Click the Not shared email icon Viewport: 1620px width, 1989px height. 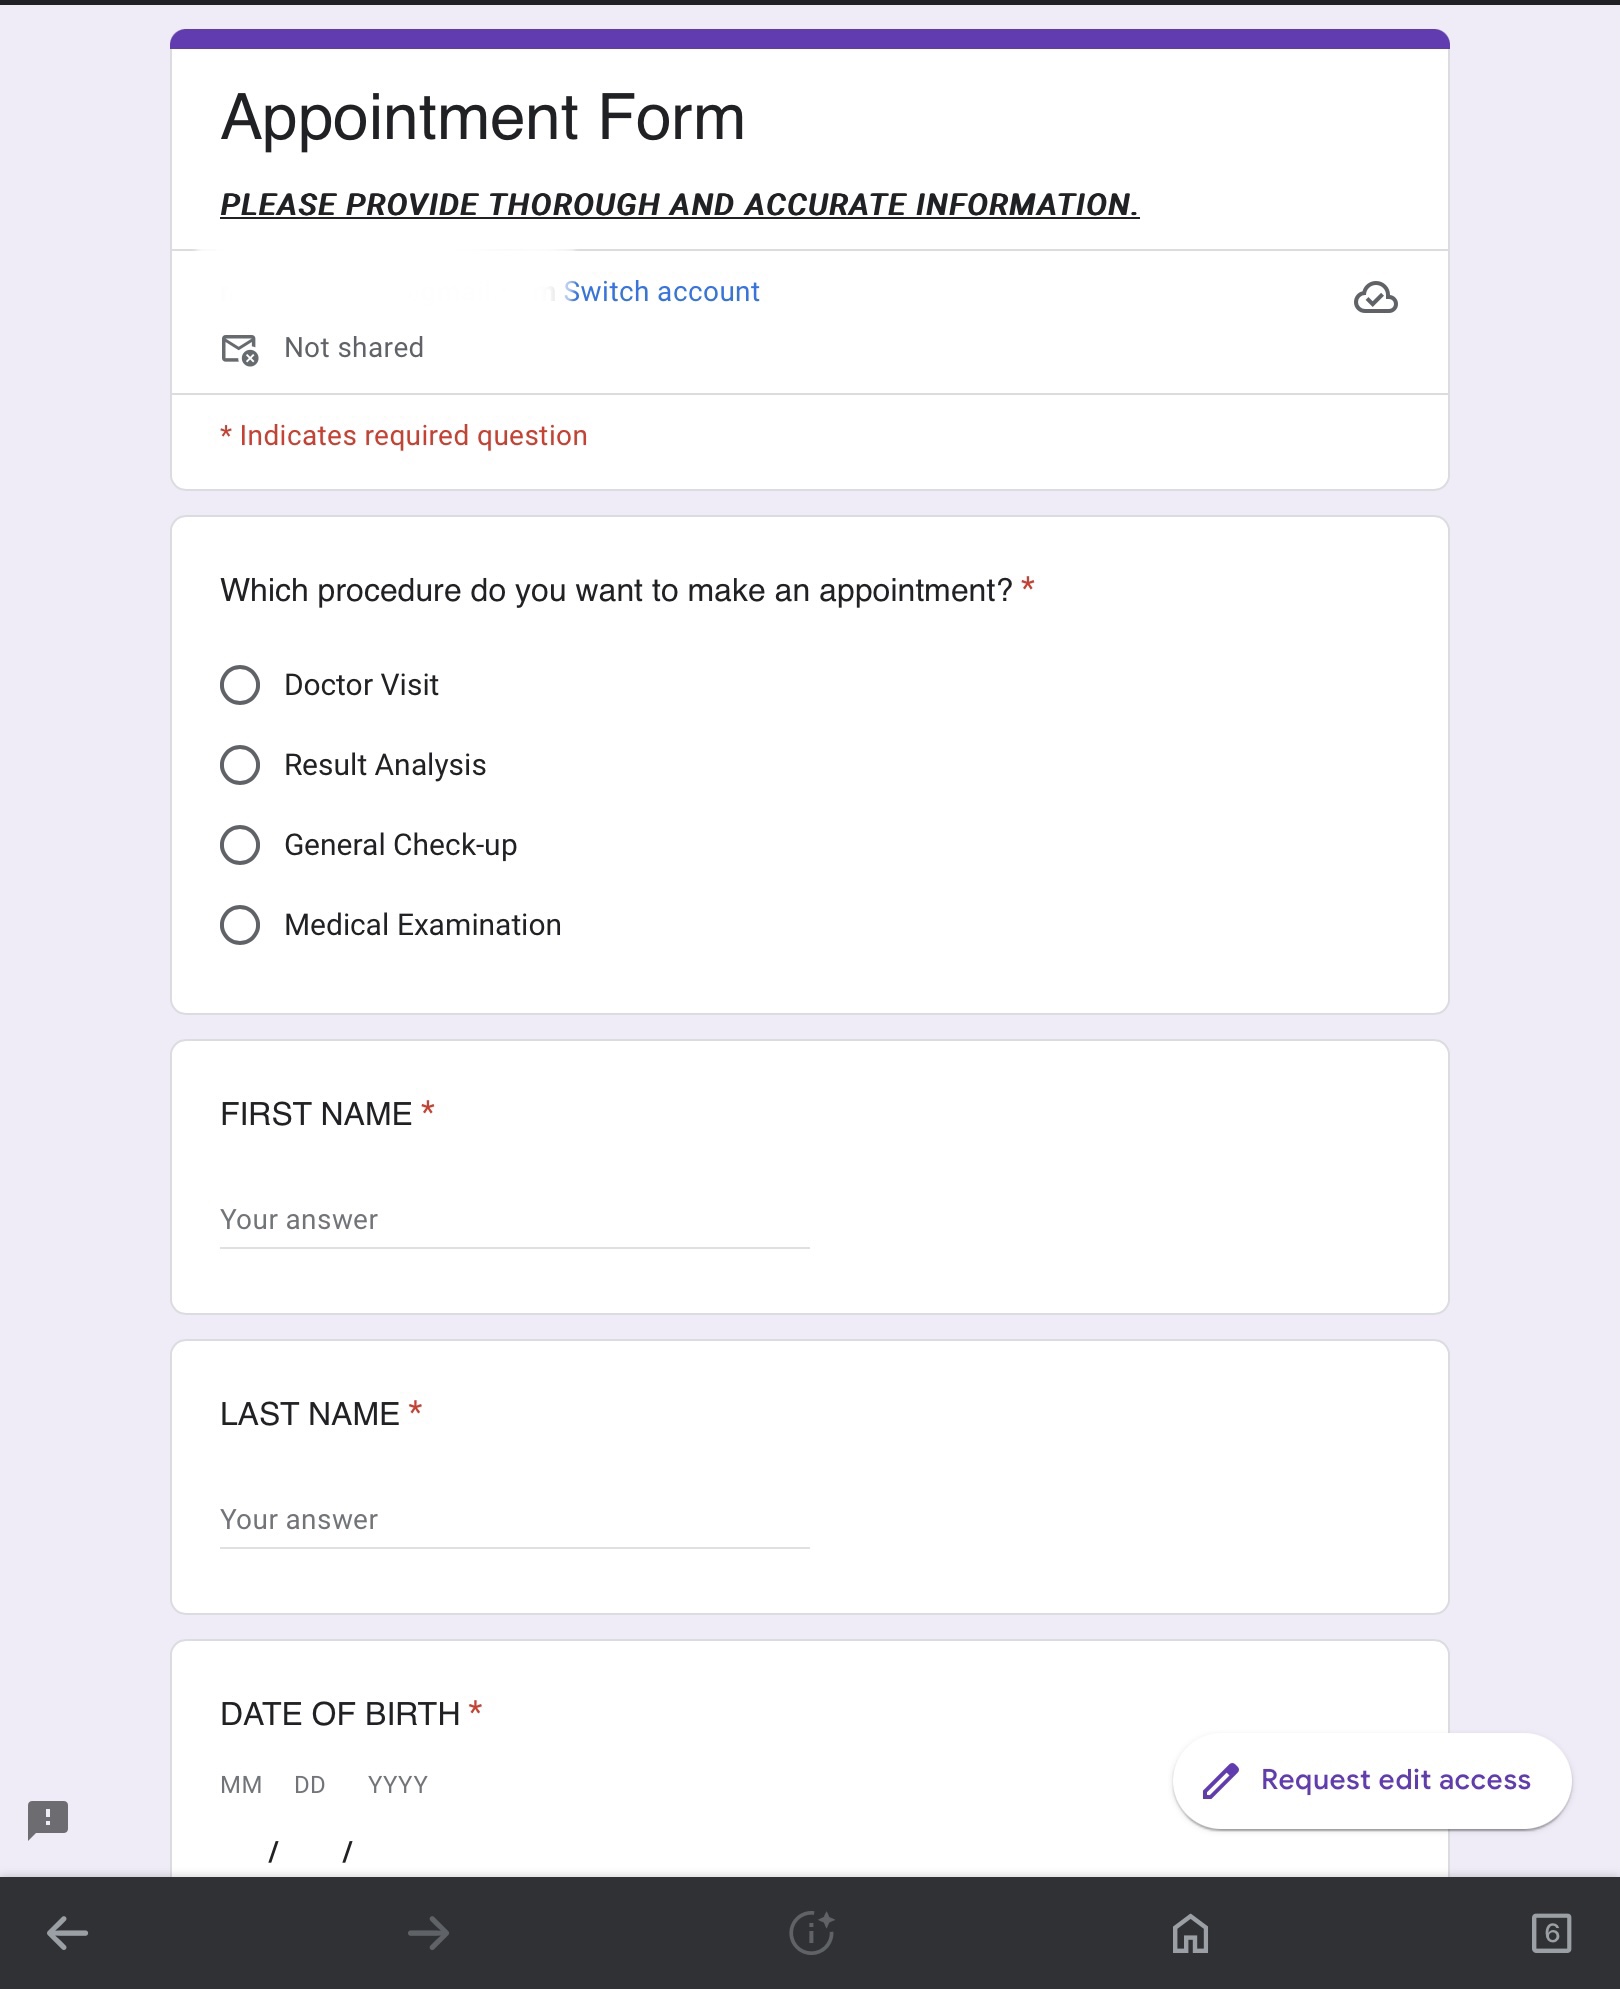click(x=240, y=349)
